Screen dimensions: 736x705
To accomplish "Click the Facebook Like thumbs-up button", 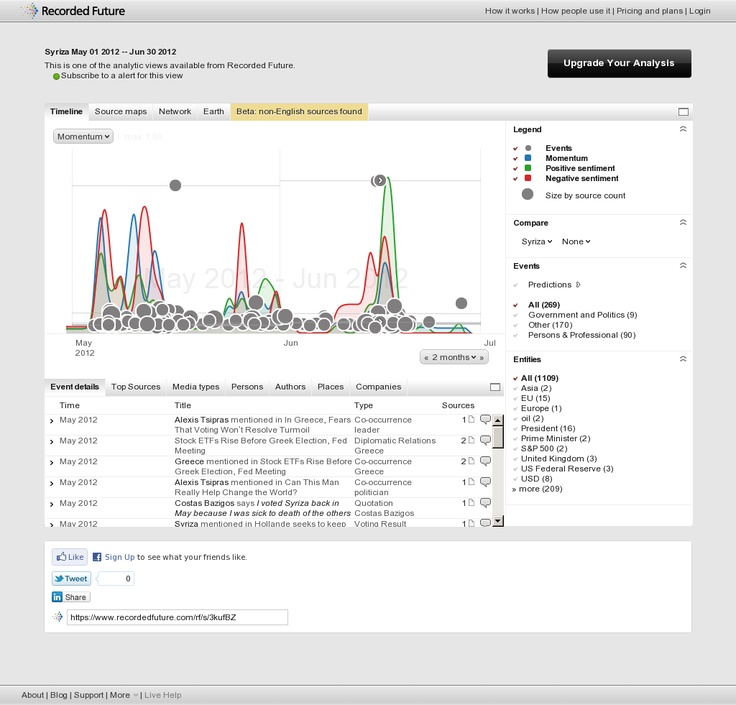I will (x=69, y=557).
